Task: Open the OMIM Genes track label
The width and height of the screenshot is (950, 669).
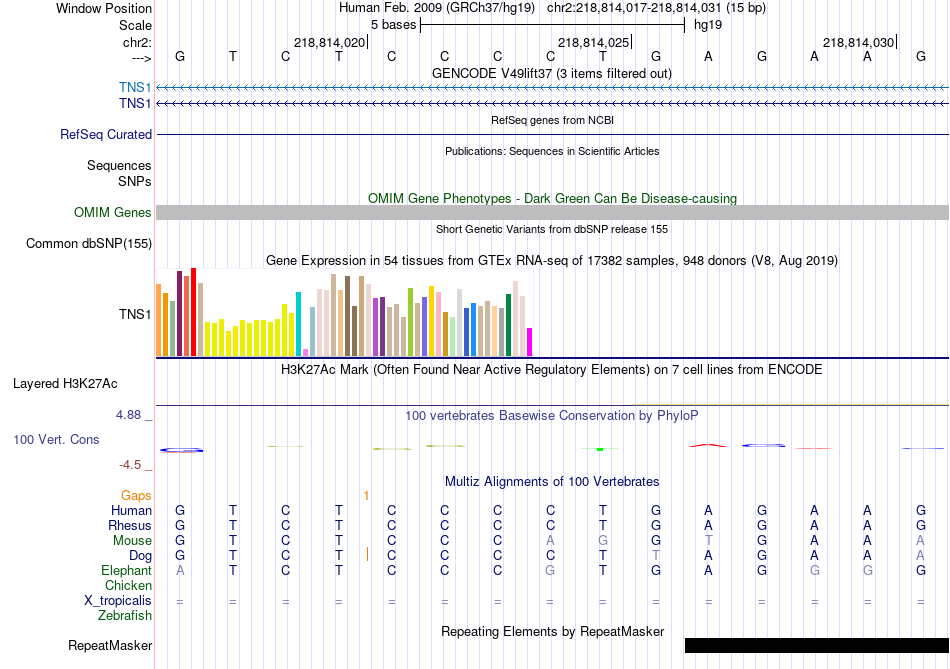Action: (112, 212)
